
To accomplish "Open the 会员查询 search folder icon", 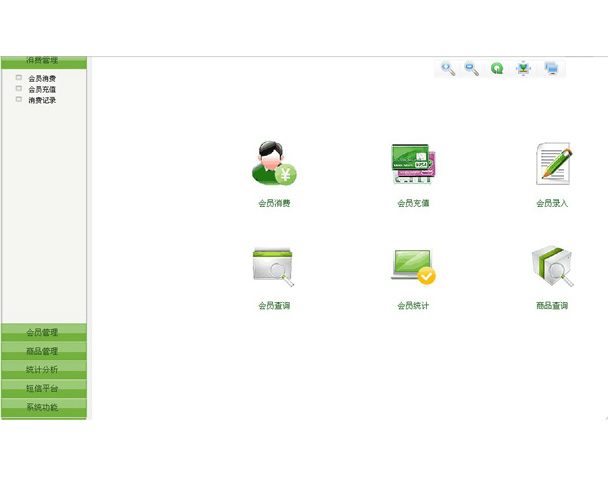I will [x=273, y=267].
